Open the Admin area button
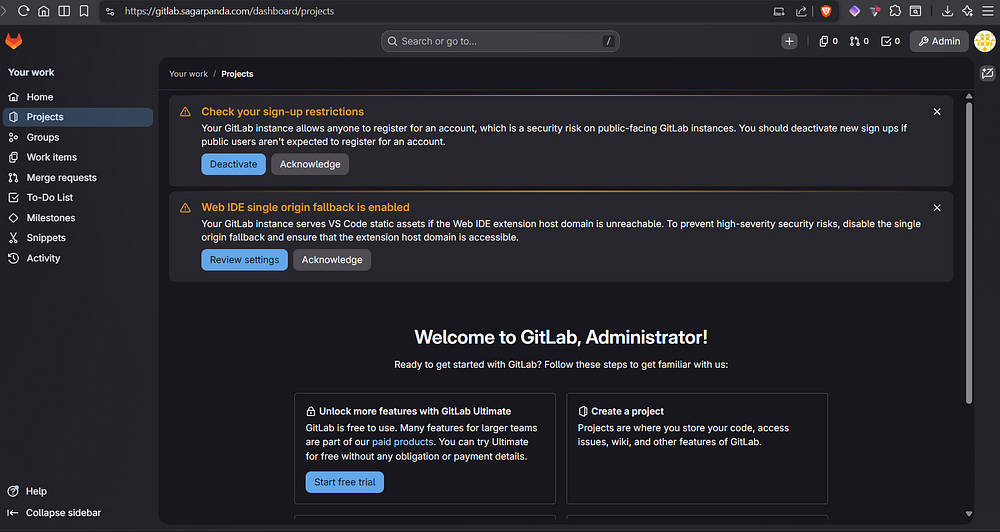 938,41
